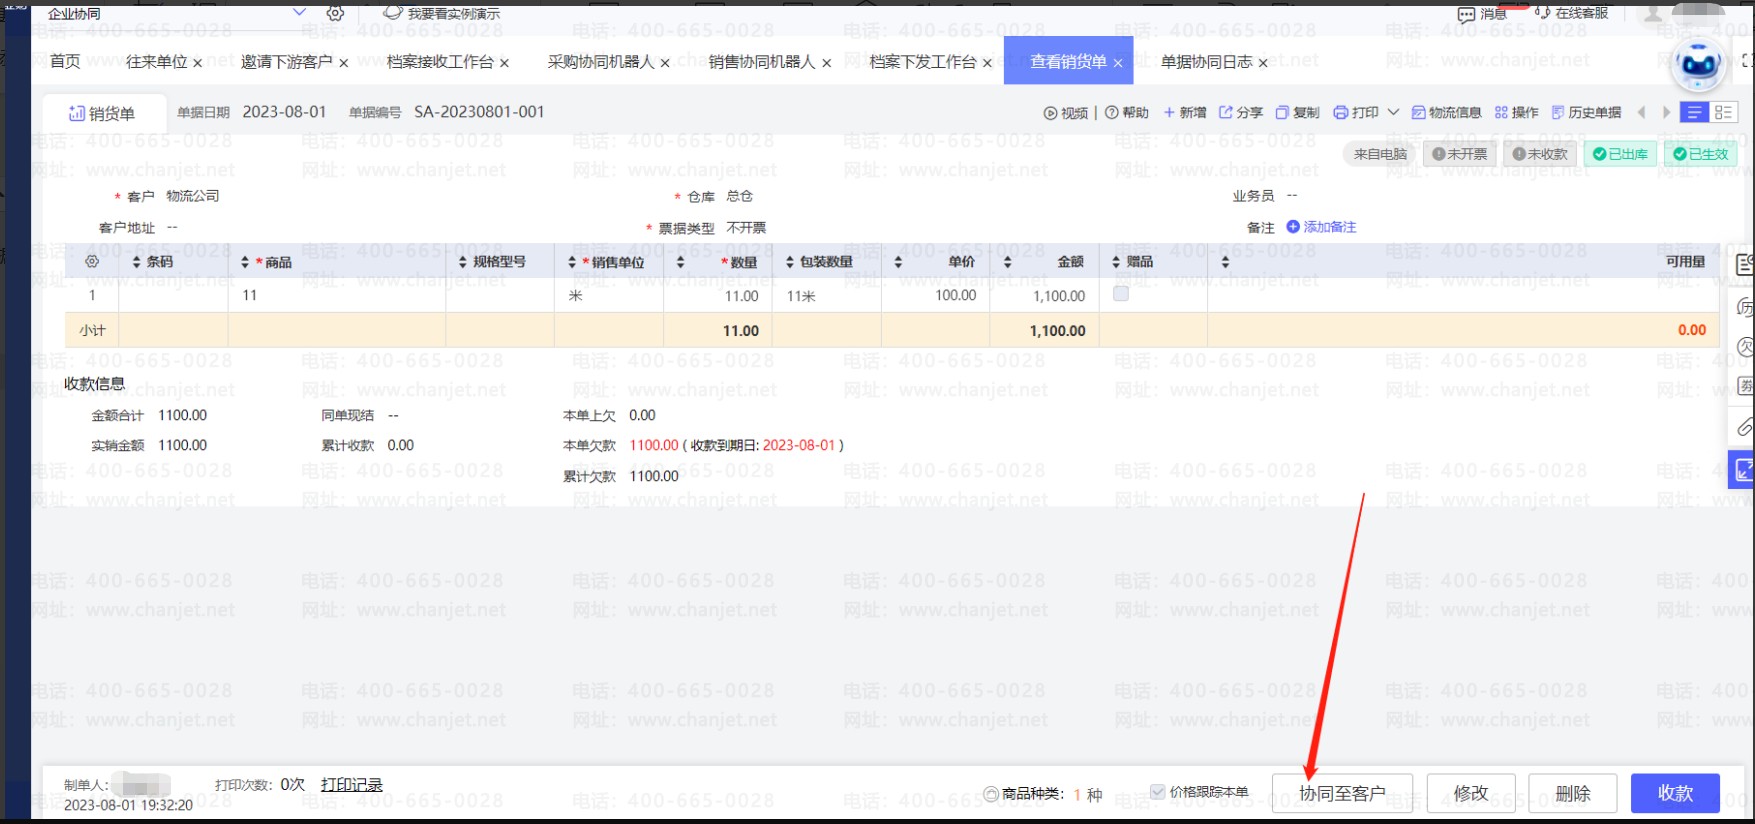Click the paperclip attachment sidebar icon
This screenshot has width=1755, height=824.
click(1744, 427)
